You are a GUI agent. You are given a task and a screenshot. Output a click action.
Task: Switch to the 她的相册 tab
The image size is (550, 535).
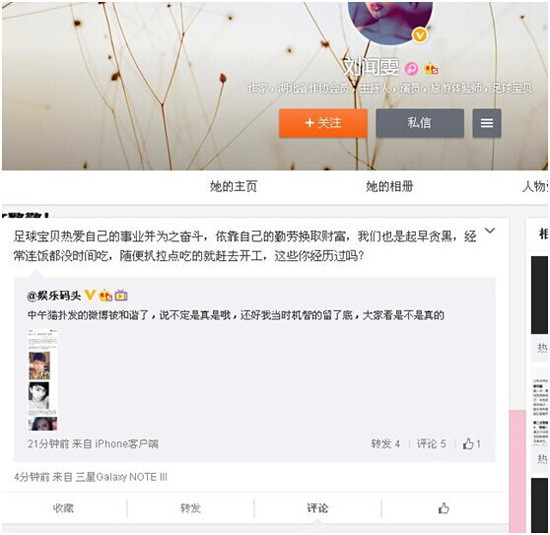[x=389, y=186]
